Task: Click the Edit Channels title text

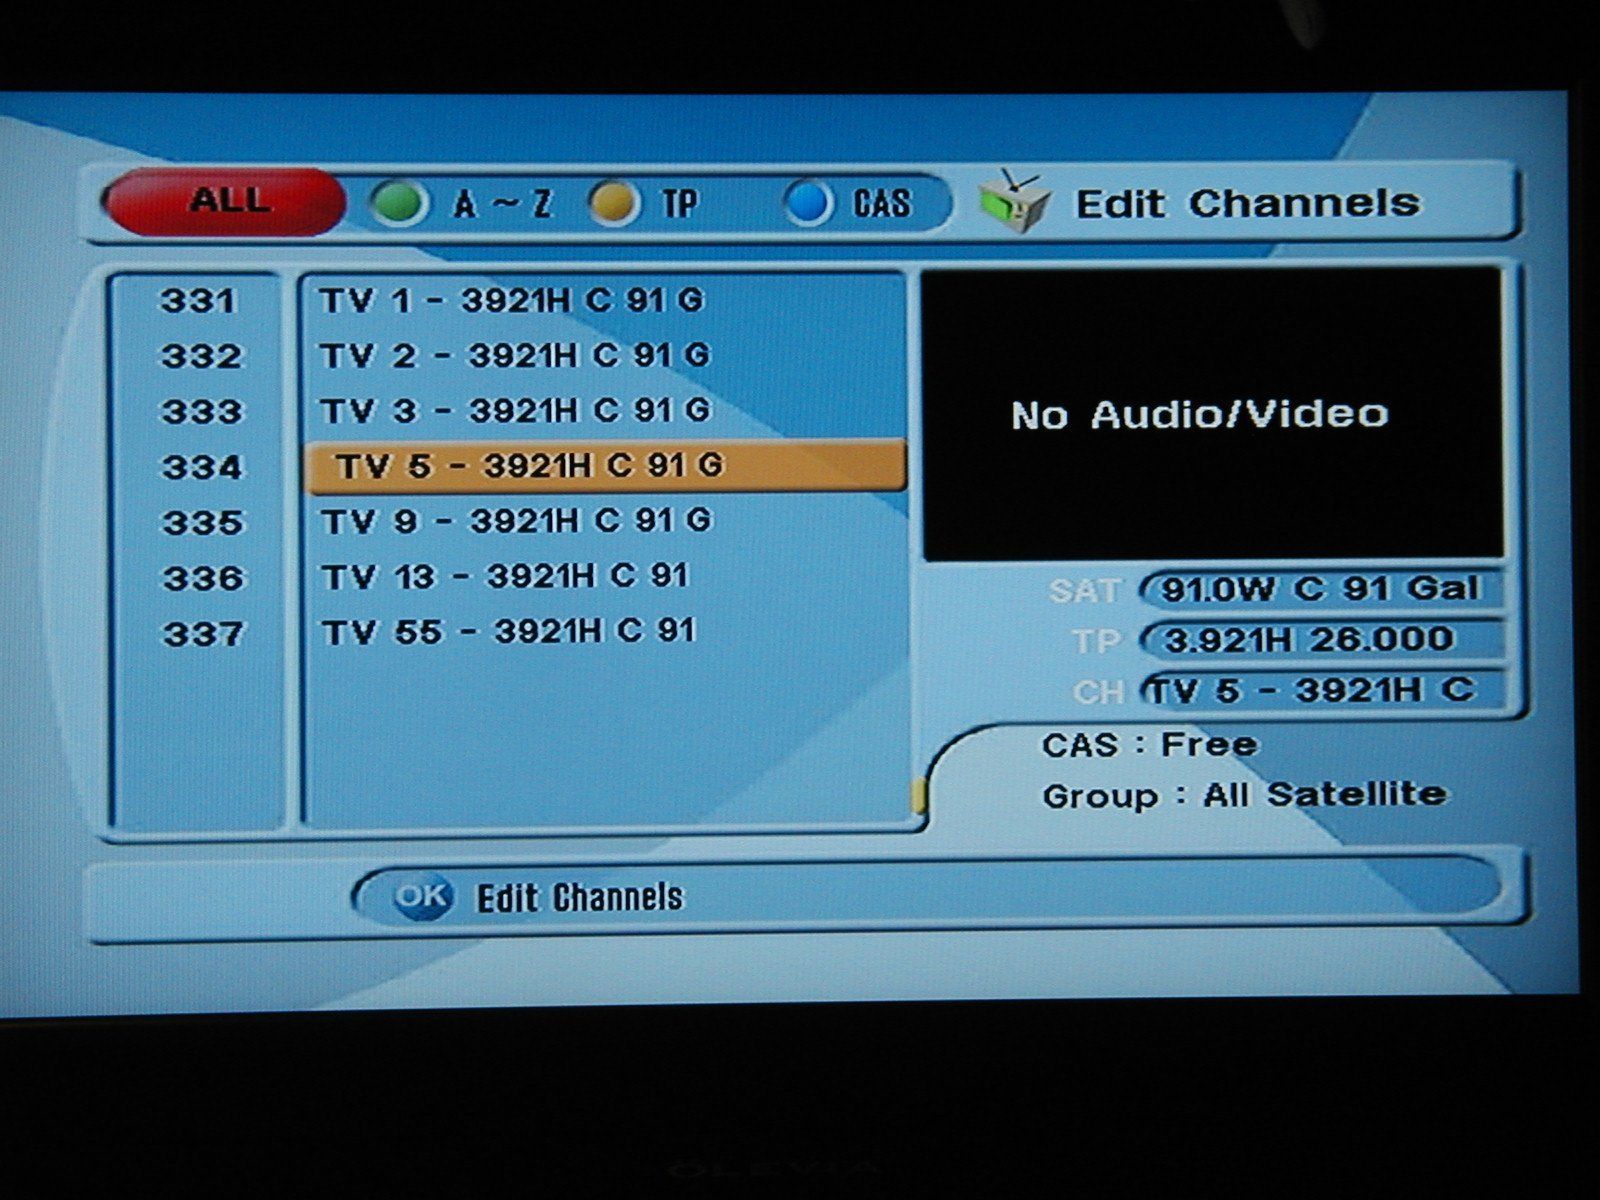Action: coord(1247,203)
